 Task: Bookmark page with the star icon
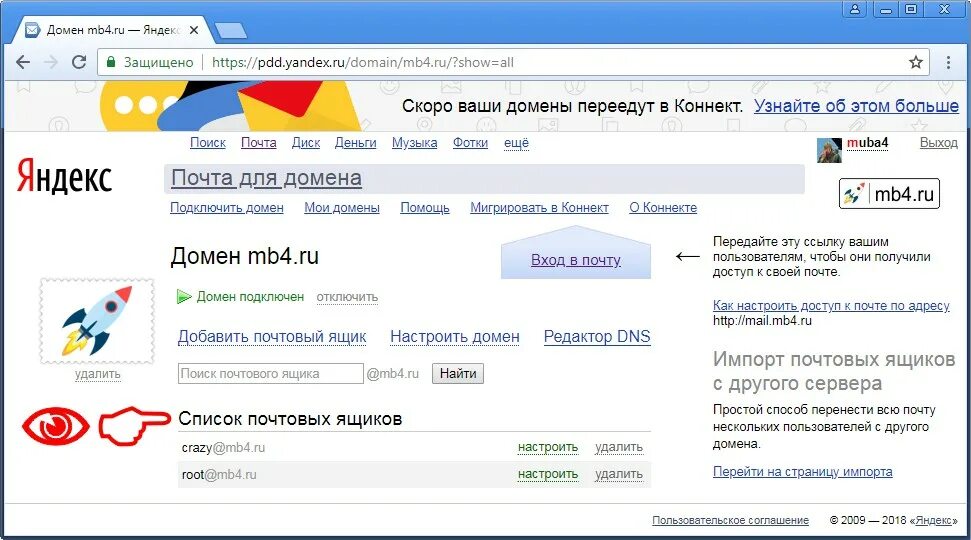coord(915,62)
